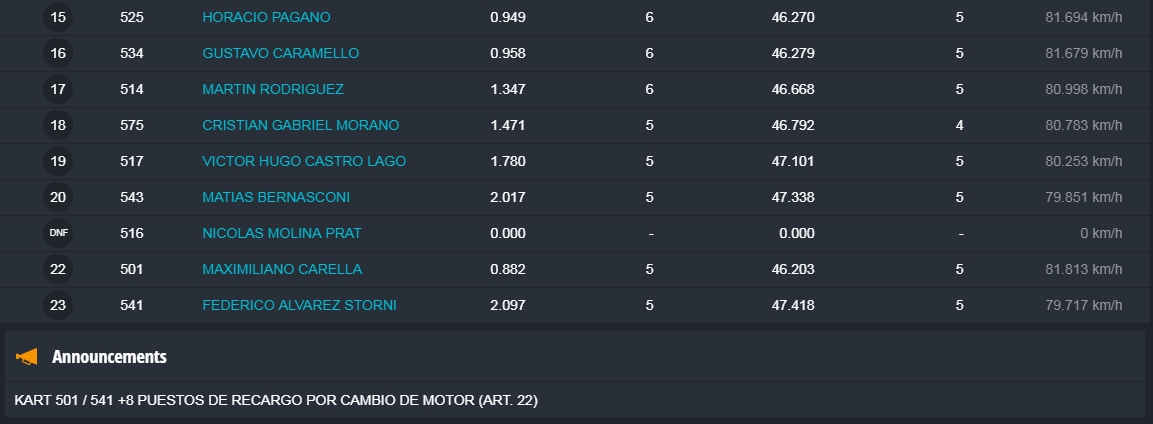The width and height of the screenshot is (1153, 424).
Task: Click position badge 16
Action: (x=58, y=53)
